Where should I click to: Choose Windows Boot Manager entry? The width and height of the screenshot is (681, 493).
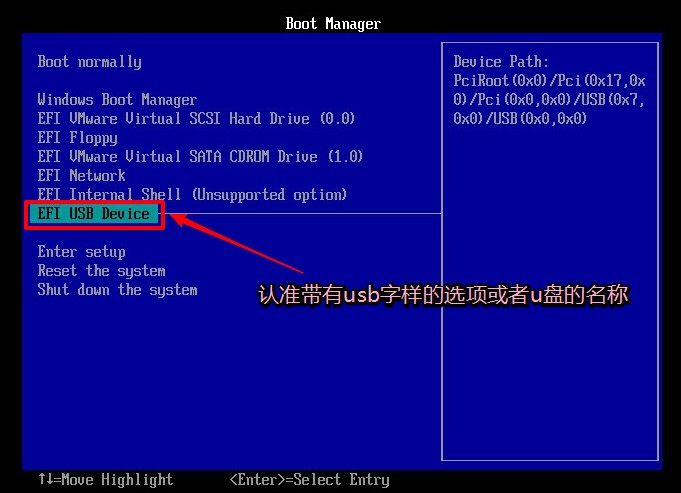pos(117,100)
